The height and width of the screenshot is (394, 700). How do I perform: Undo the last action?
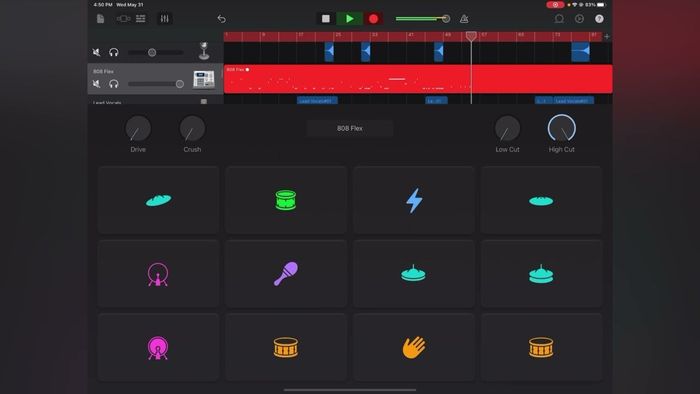coord(221,19)
